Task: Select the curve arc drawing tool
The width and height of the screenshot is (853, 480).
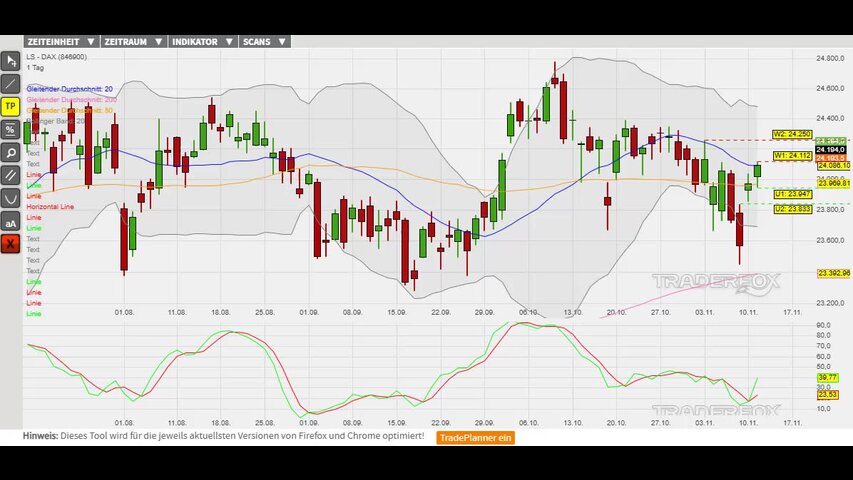Action: click(11, 198)
